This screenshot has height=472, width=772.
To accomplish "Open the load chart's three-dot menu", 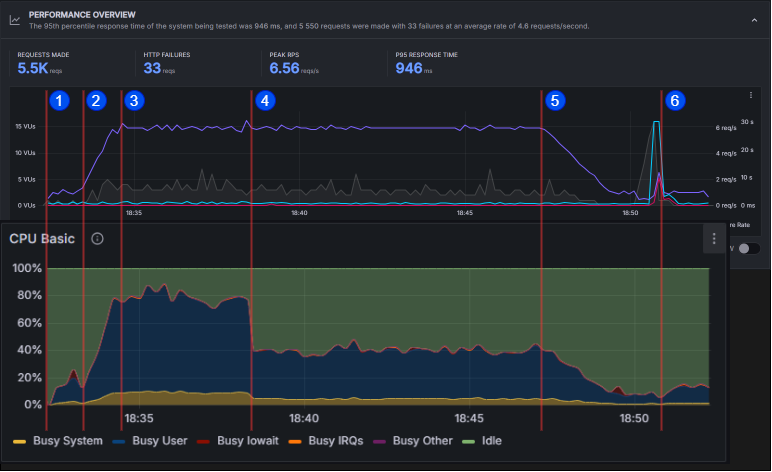I will tap(750, 95).
